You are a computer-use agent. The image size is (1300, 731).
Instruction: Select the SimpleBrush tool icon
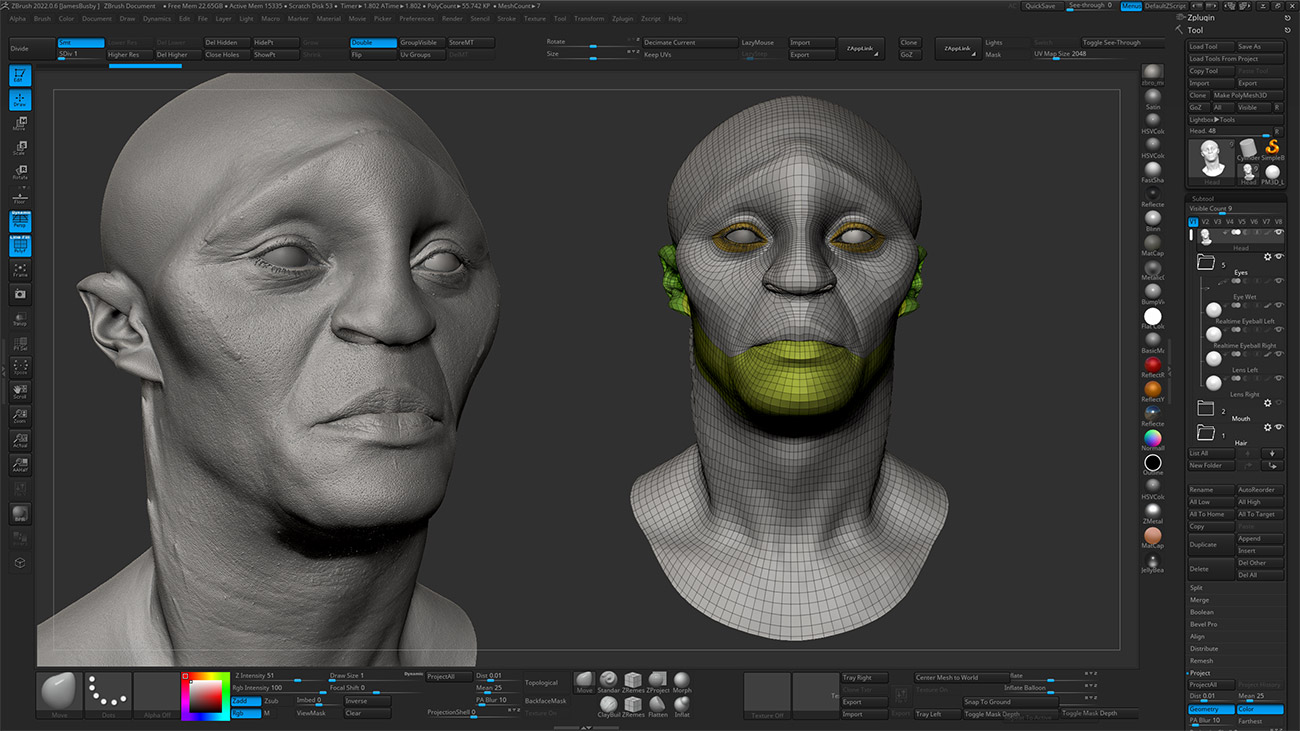coord(1272,148)
